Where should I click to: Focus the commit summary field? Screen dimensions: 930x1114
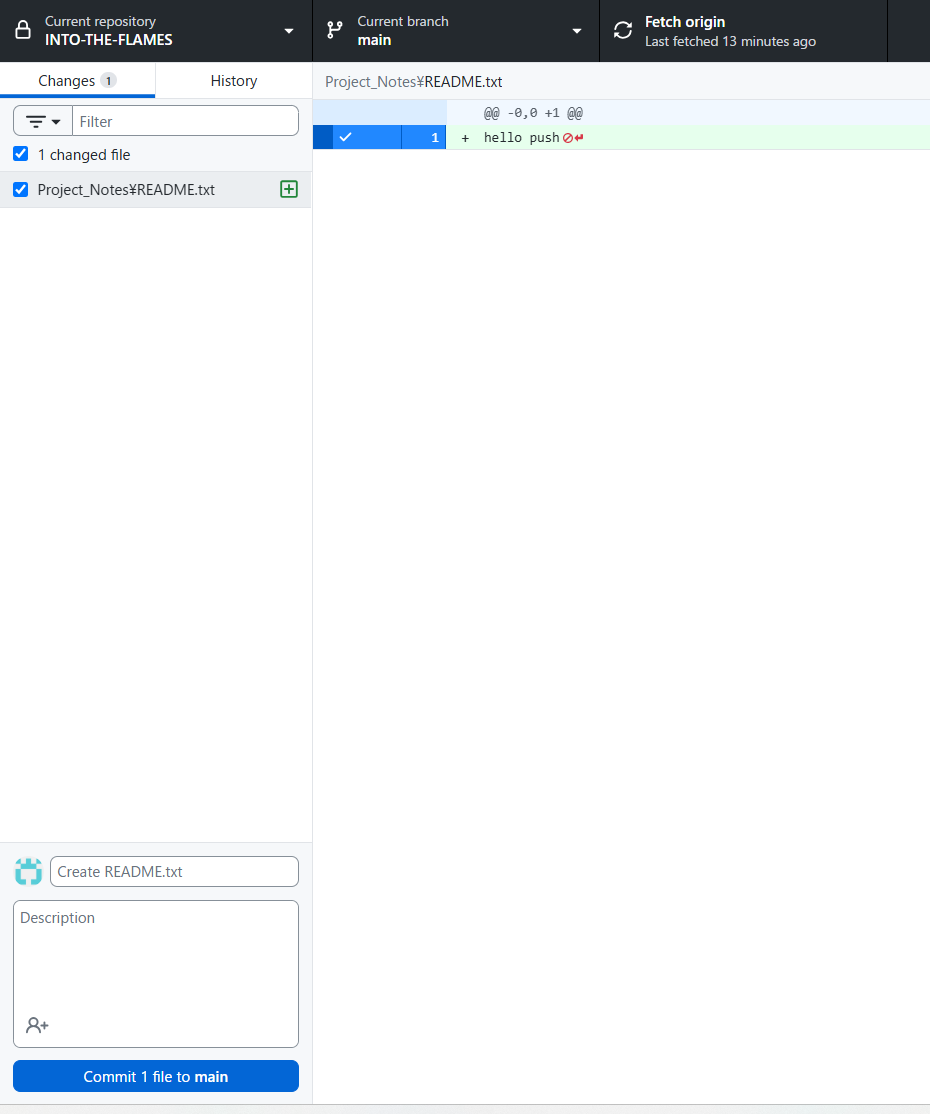tap(174, 872)
